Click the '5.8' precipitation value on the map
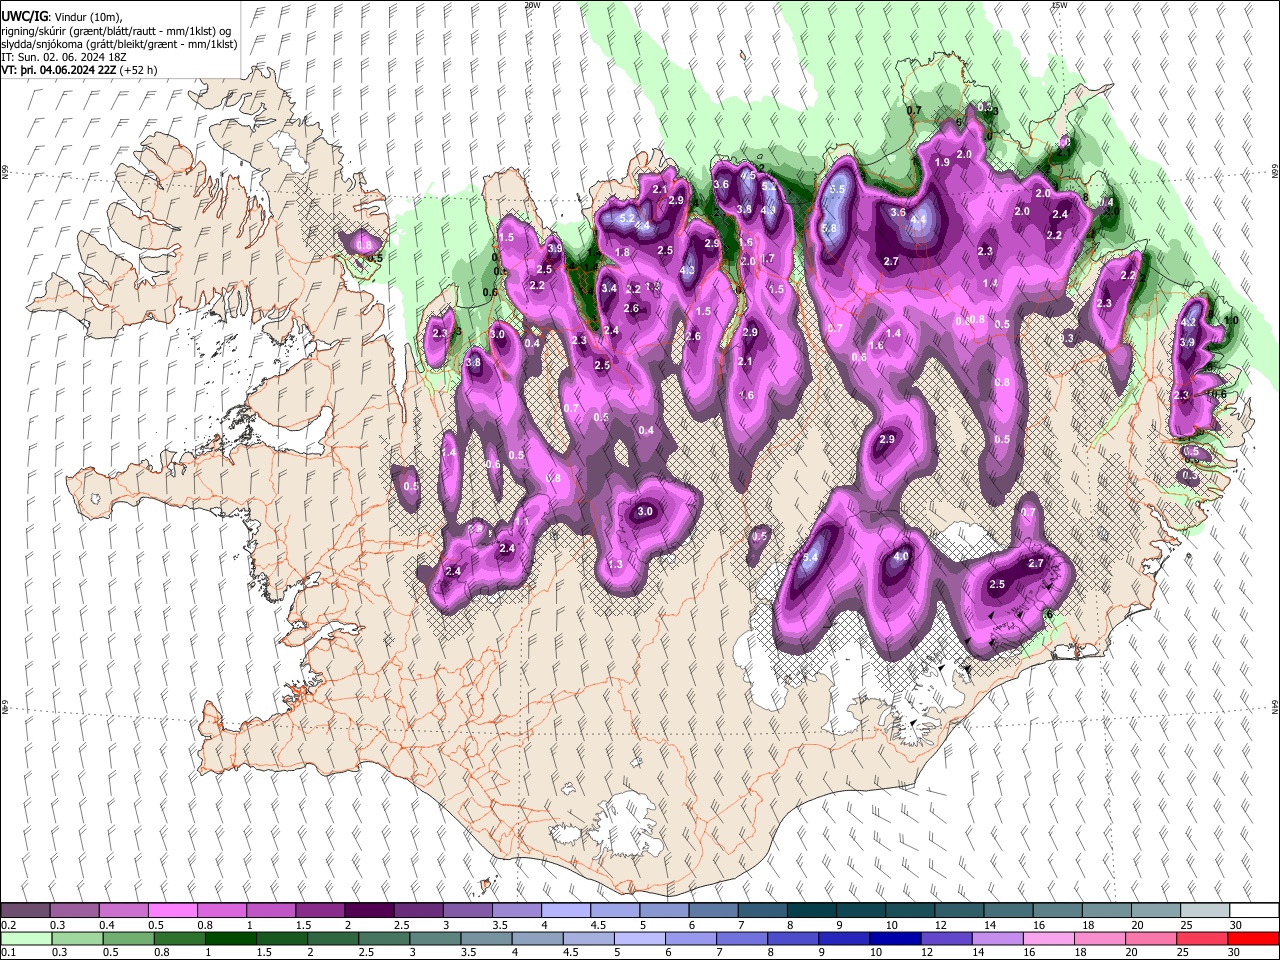 pos(829,228)
